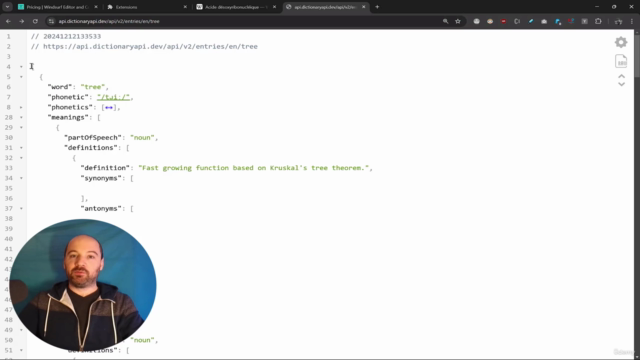The image size is (640, 360).
Task: Click the blue eyedropper extension icon
Action: coord(531,21)
